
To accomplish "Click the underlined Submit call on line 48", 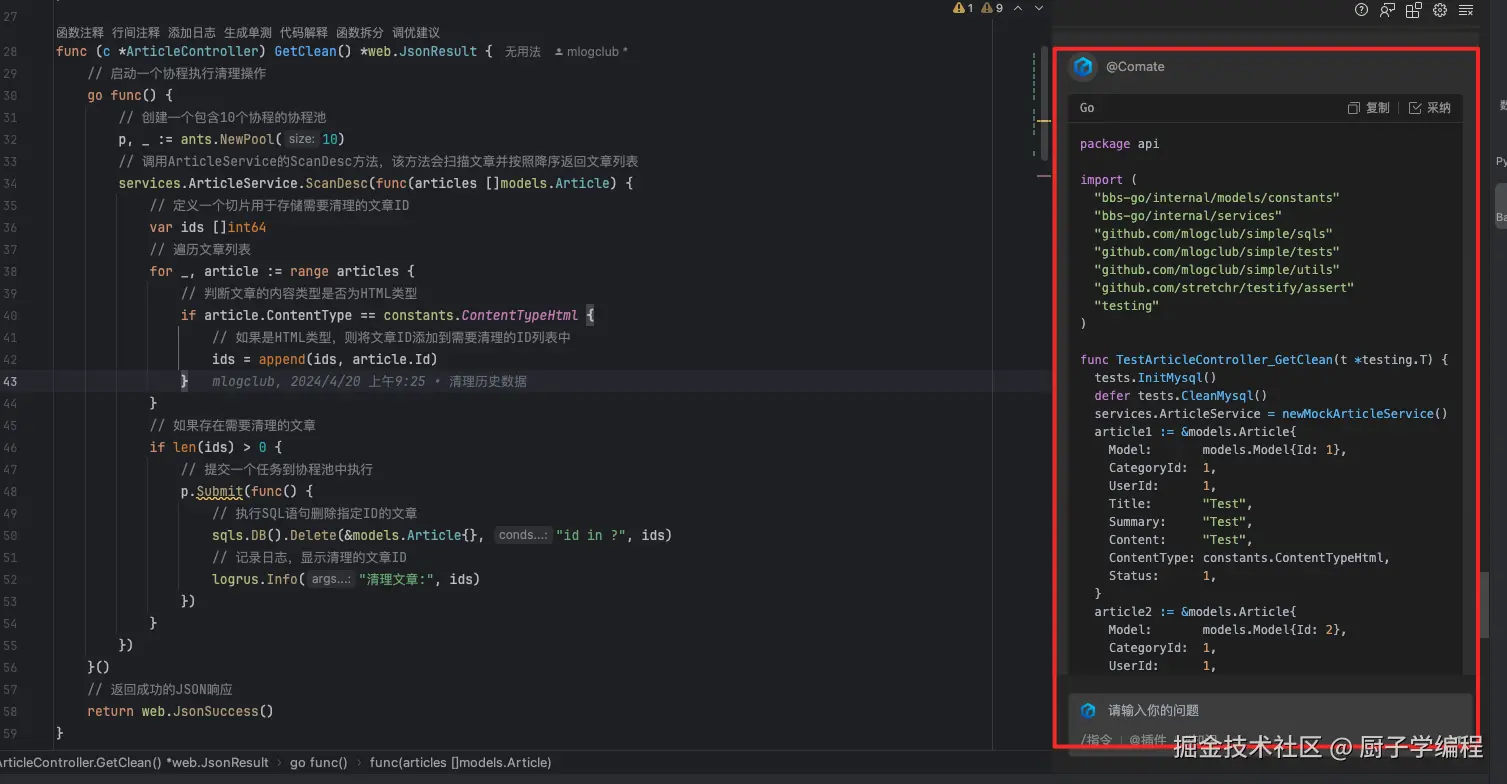I will [219, 491].
